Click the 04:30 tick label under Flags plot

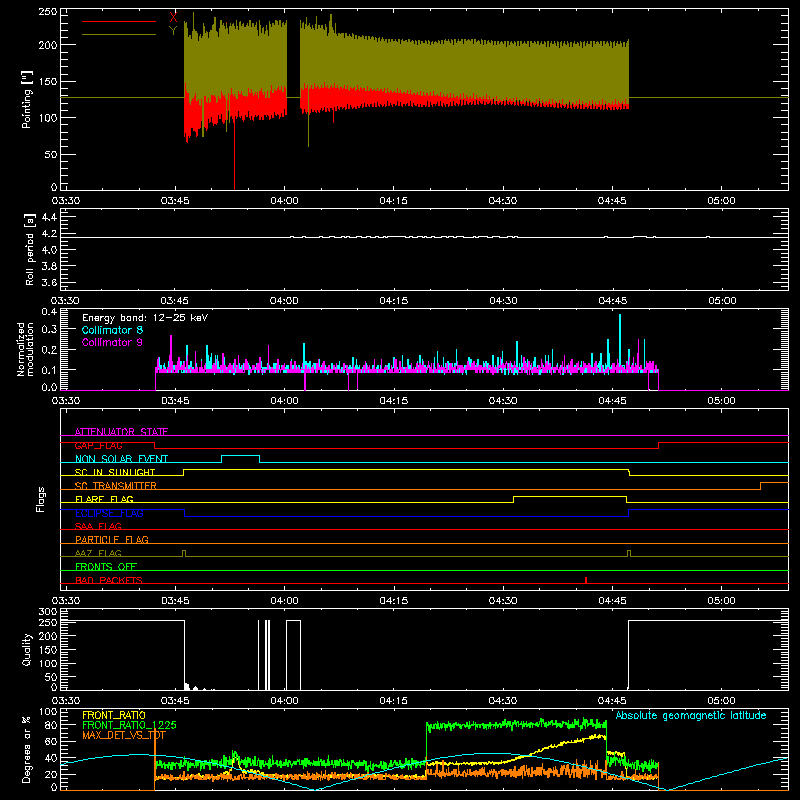coord(503,601)
